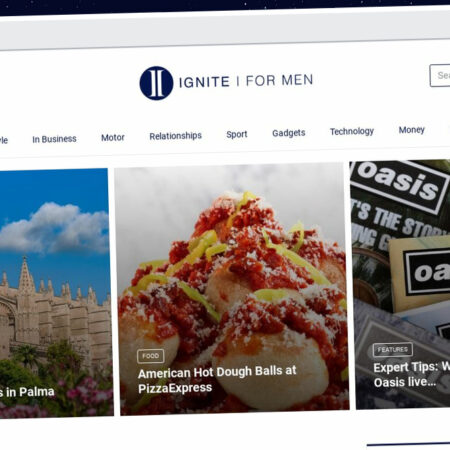
Task: Open American Hot Dough Balls article headline
Action: (217, 379)
